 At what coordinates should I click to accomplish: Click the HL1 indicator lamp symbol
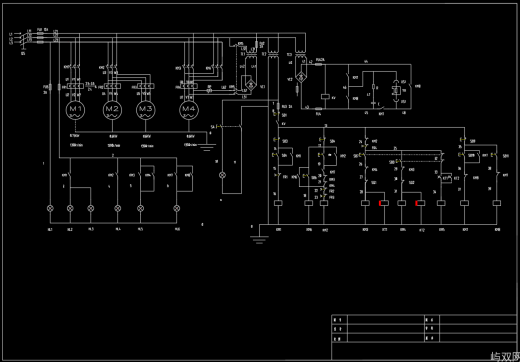click(50, 208)
